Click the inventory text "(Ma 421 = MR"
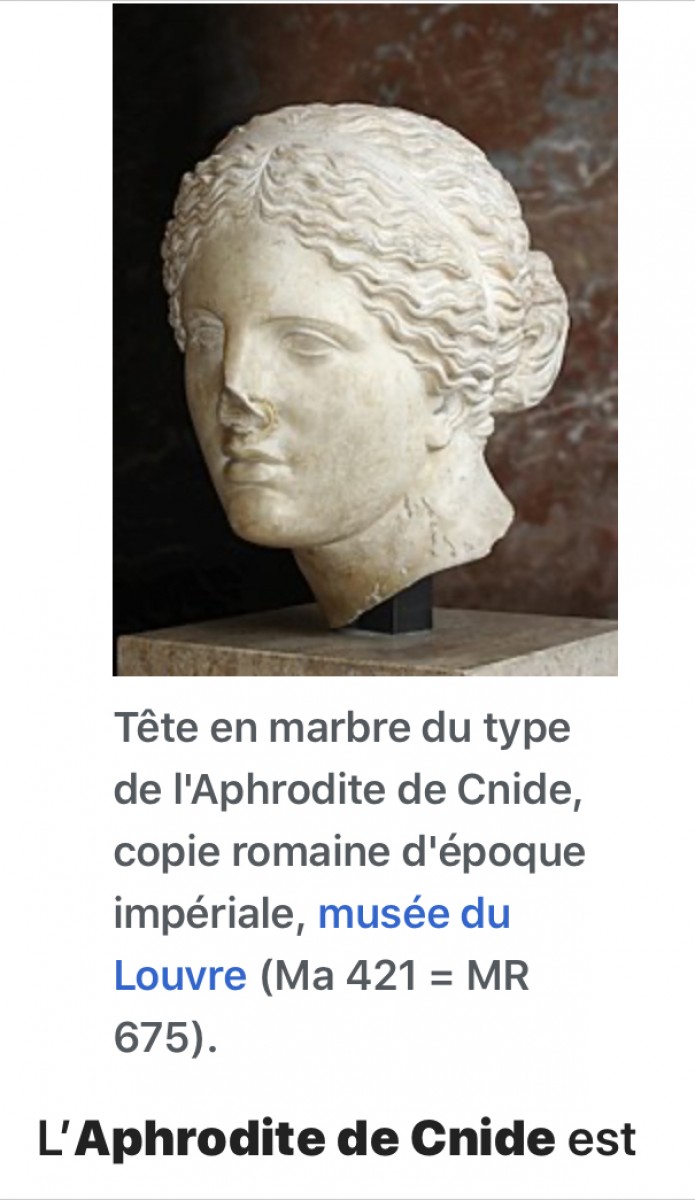Screen dimensions: 695x1200 click(394, 976)
